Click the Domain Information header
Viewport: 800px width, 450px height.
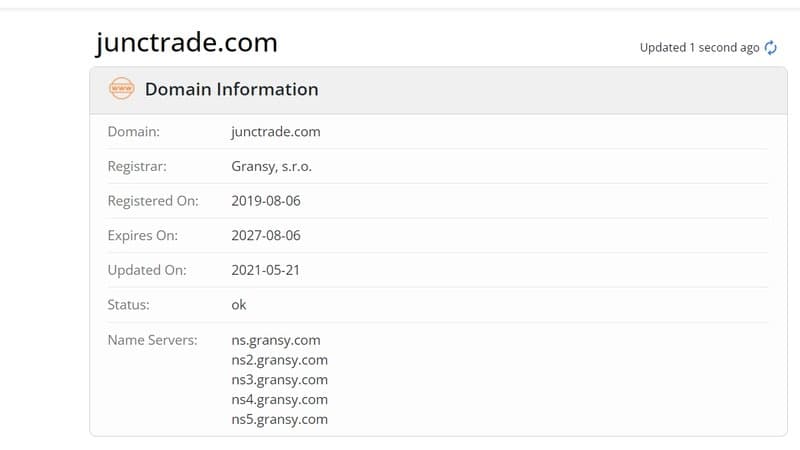pyautogui.click(x=232, y=89)
